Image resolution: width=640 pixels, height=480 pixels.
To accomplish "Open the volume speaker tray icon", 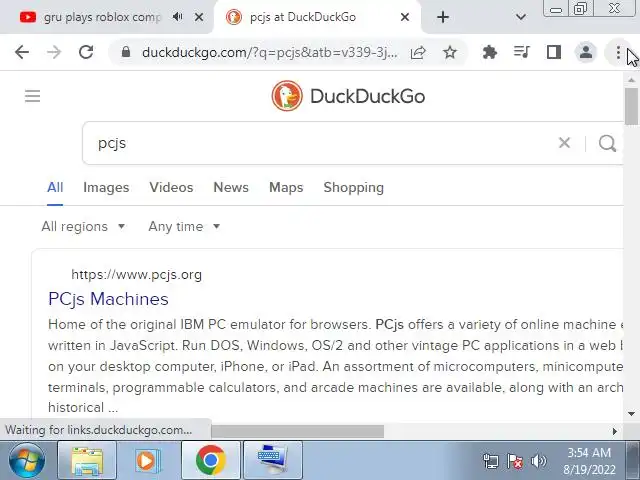I will 539,462.
